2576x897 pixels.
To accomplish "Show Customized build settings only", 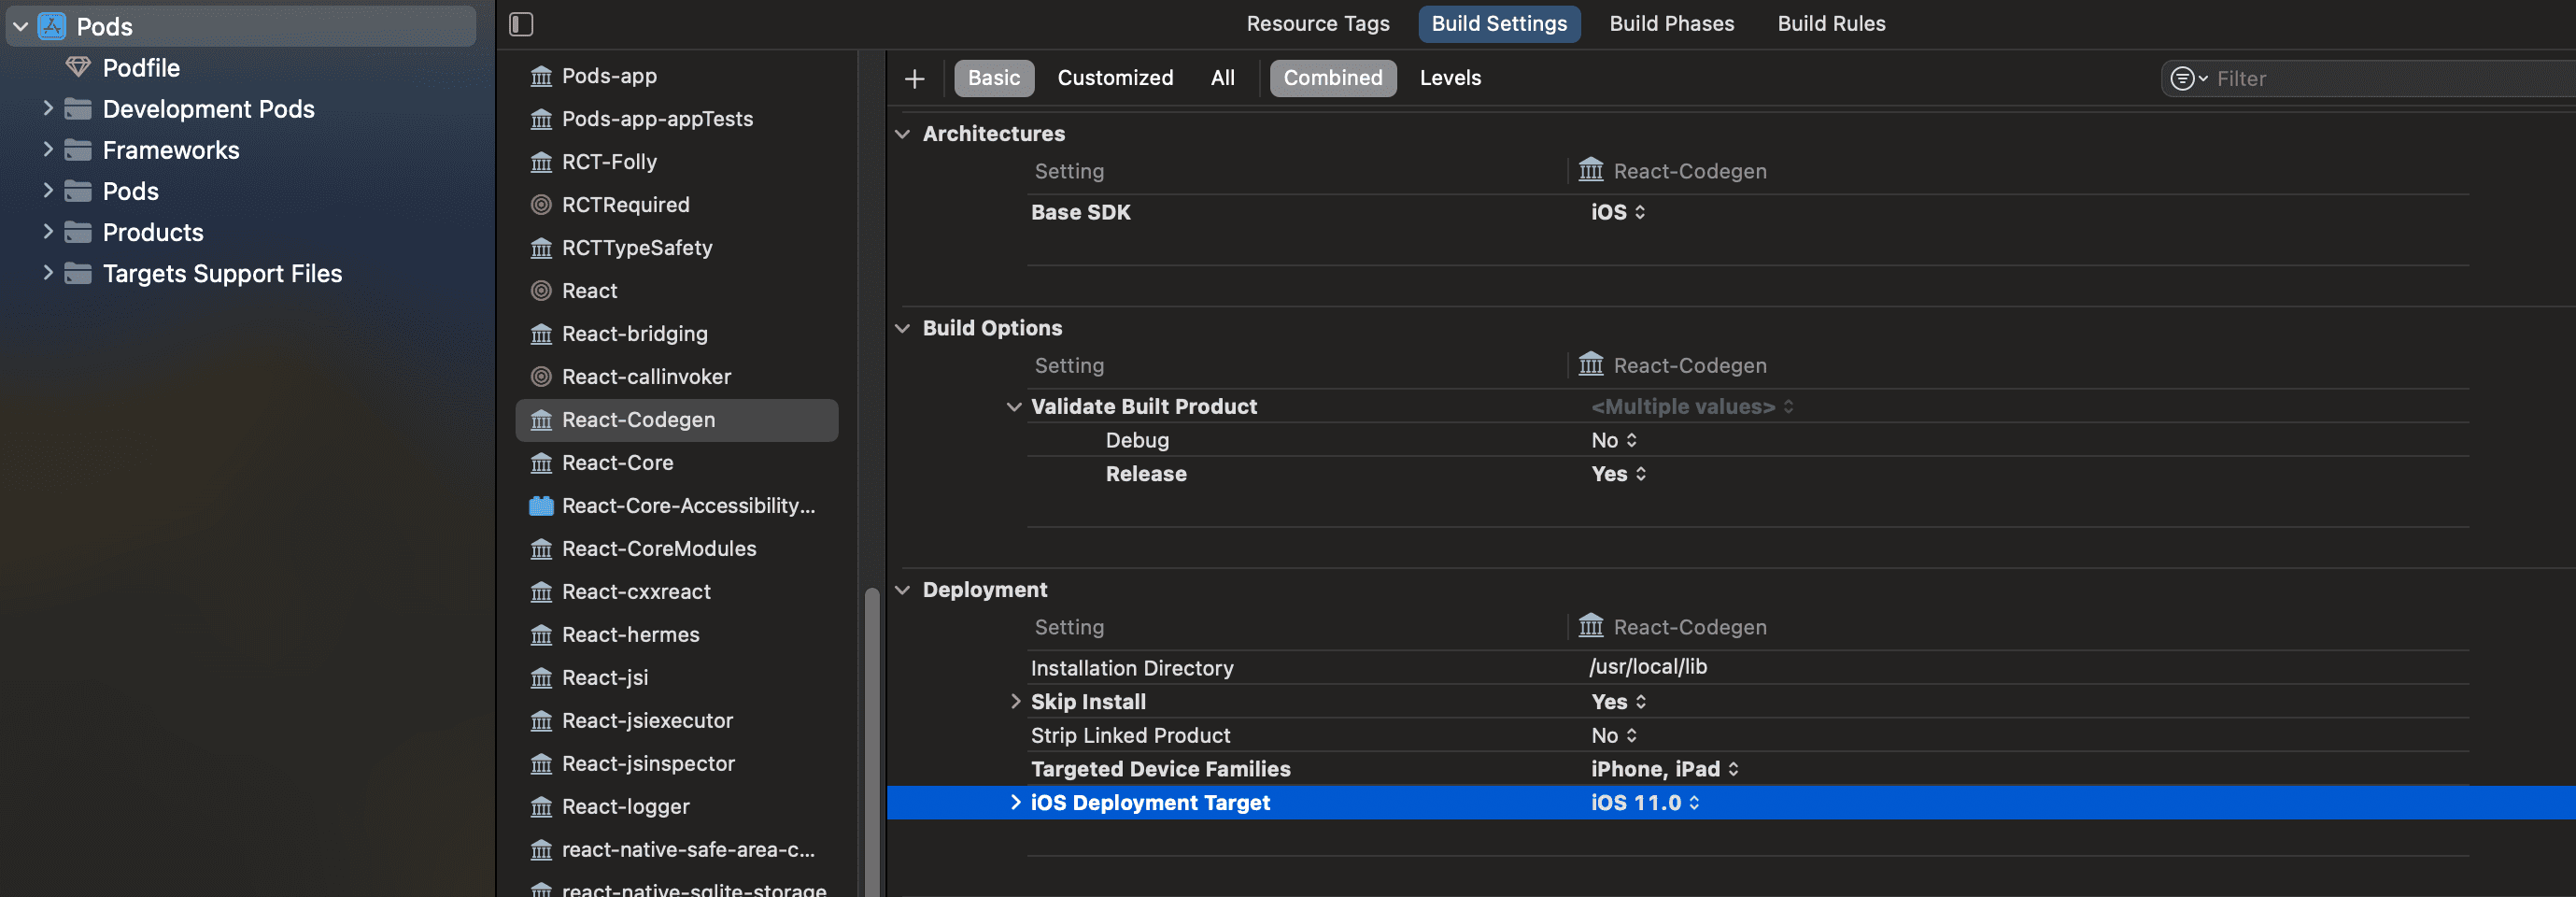I will 1114,78.
